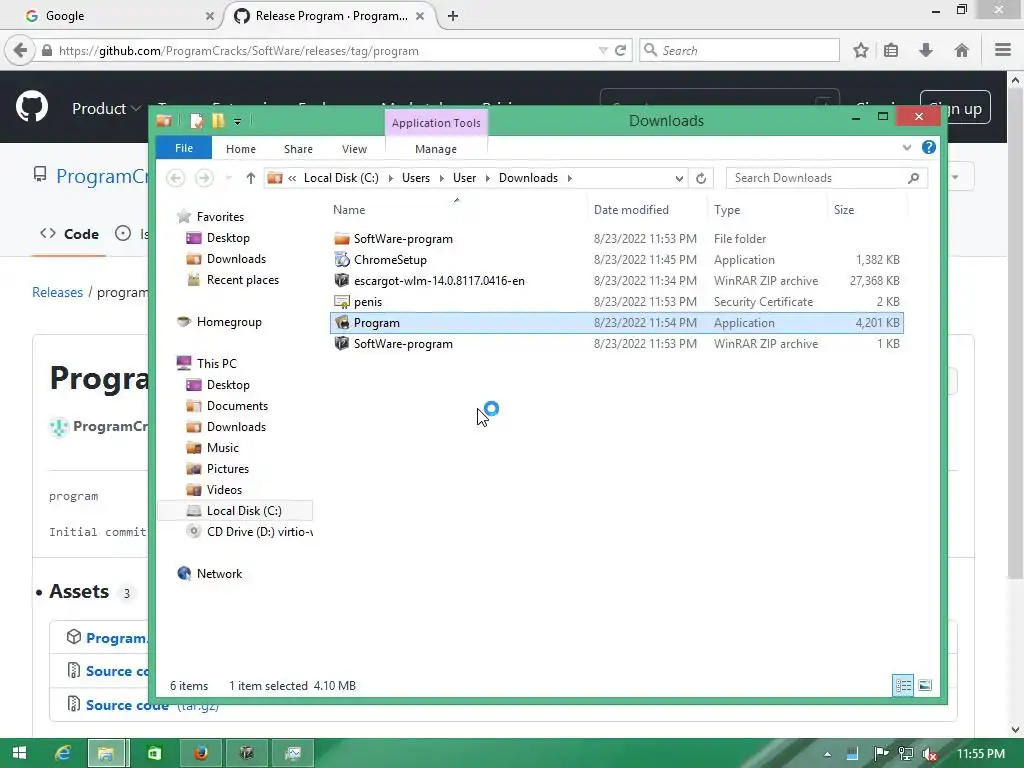
Task: Go back in Firefox browser
Action: tap(20, 50)
